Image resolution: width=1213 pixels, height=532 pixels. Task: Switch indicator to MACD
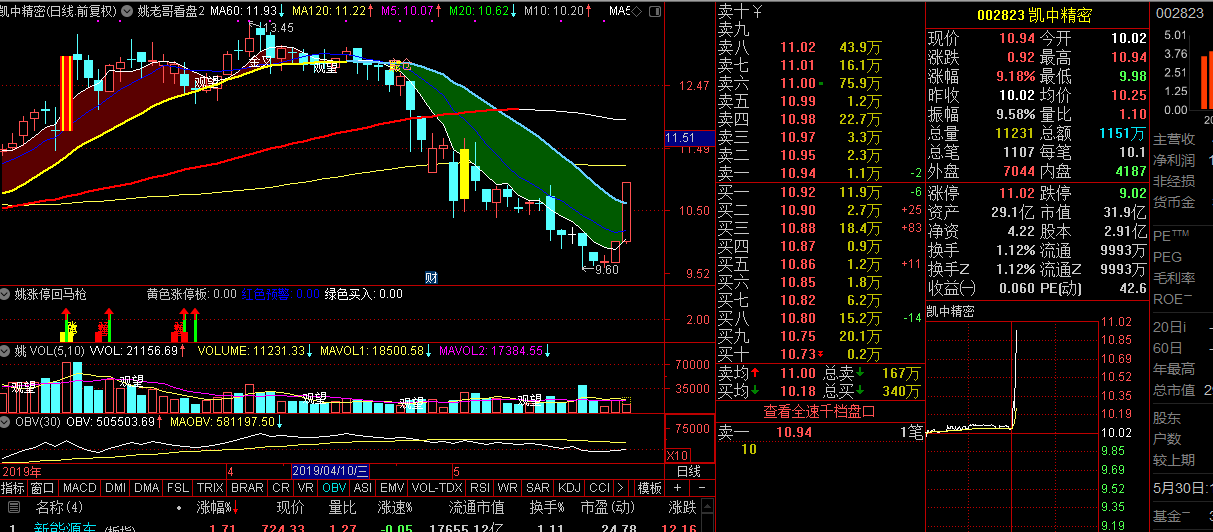(80, 488)
